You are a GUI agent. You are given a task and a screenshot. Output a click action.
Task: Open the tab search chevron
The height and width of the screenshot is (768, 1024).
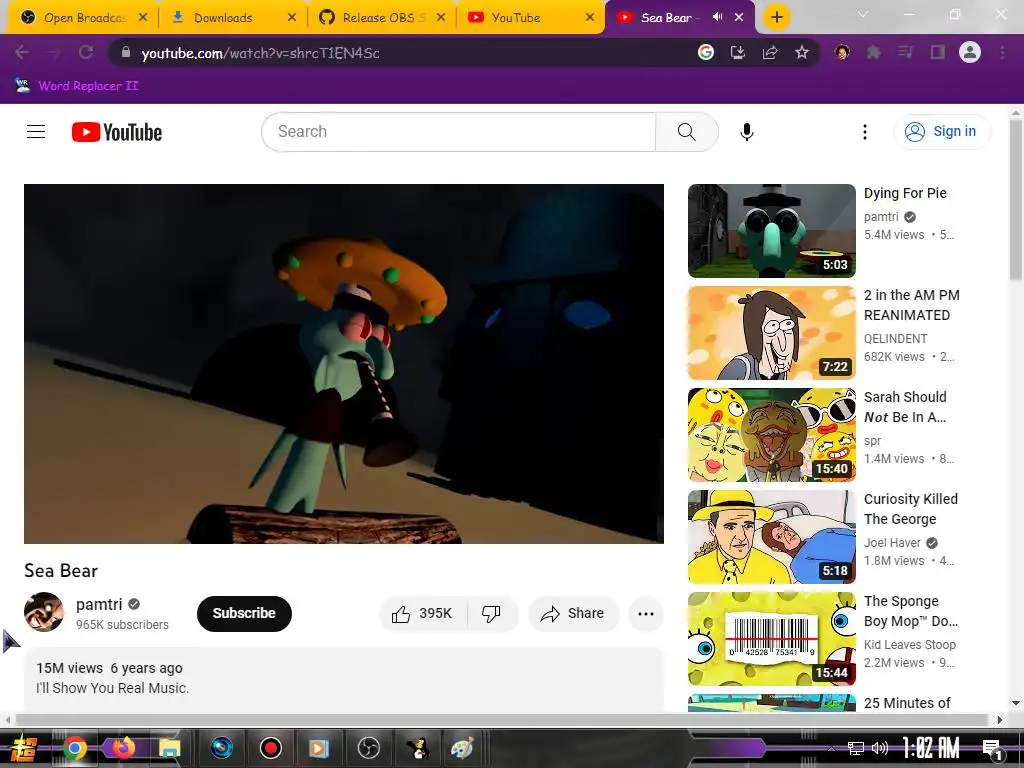pos(863,14)
